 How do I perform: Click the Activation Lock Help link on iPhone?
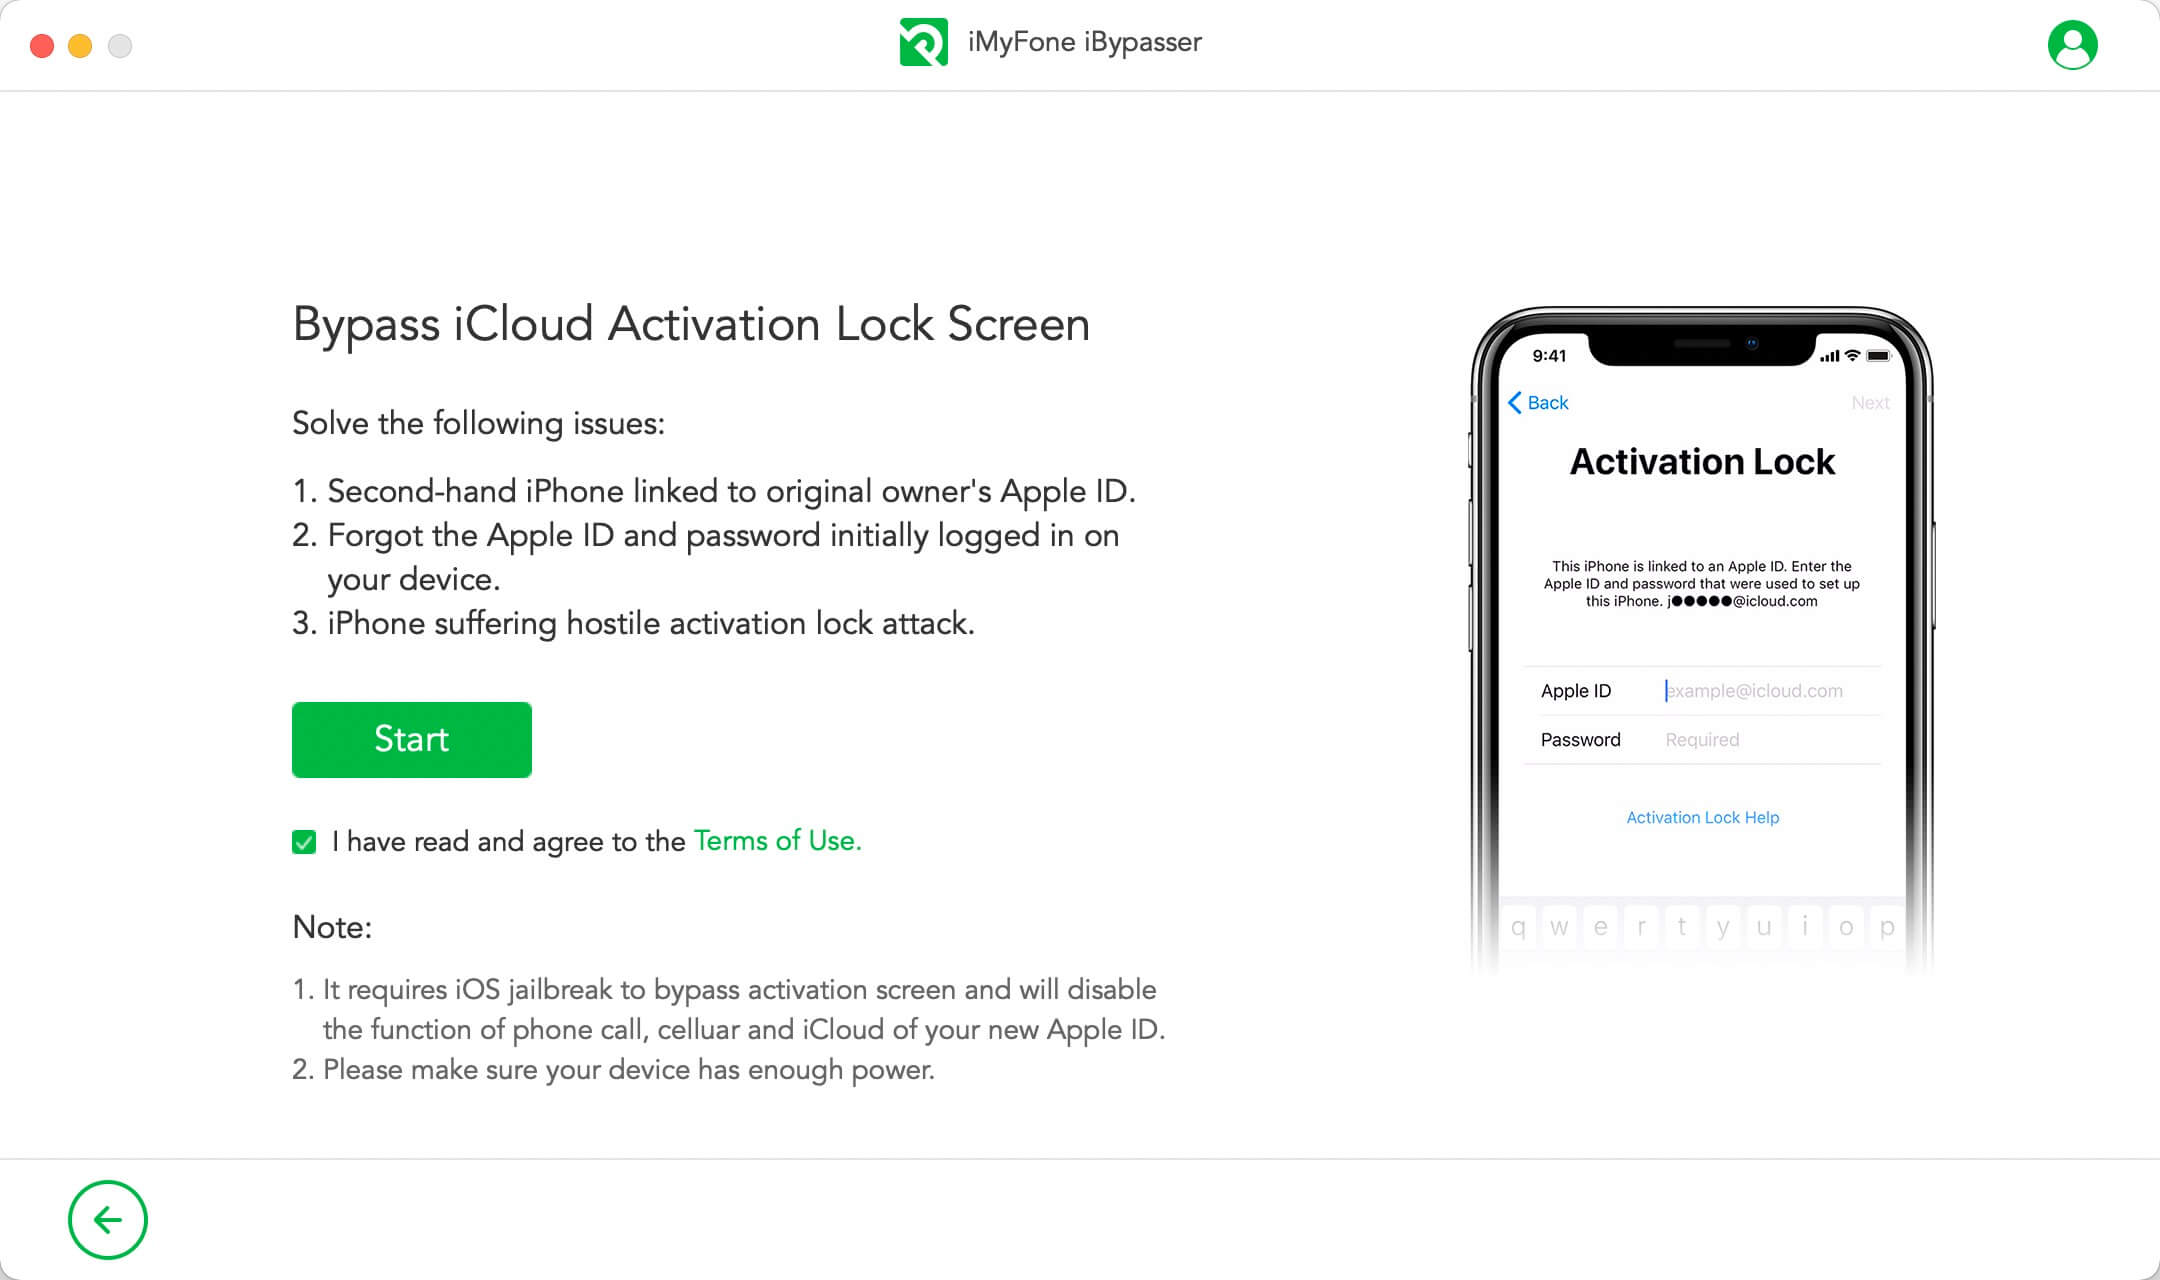click(x=1701, y=817)
